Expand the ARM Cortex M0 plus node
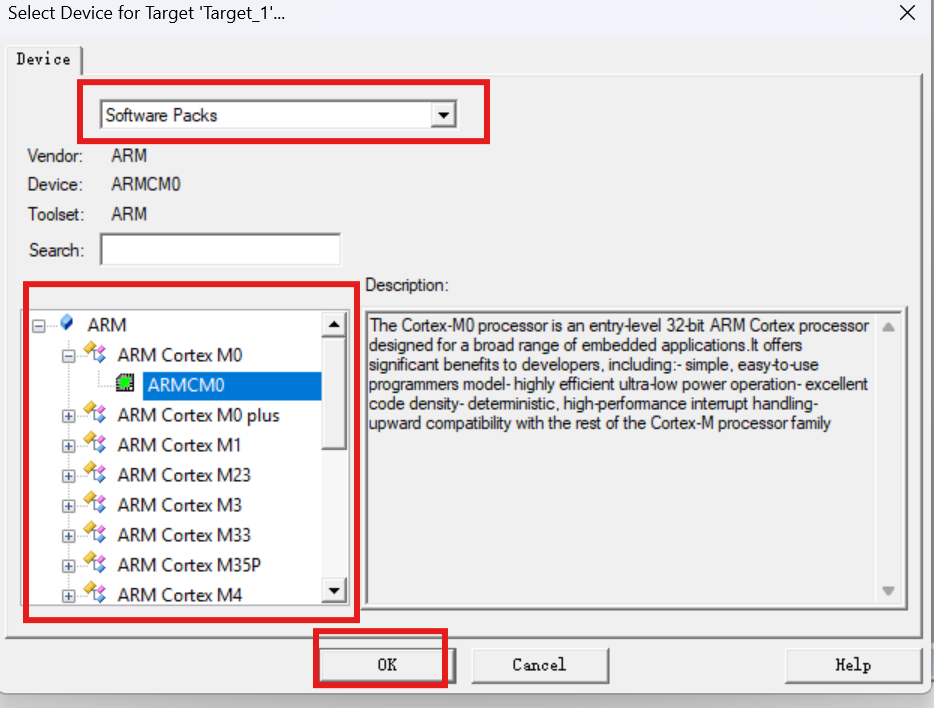The height and width of the screenshot is (708, 934). tap(69, 416)
